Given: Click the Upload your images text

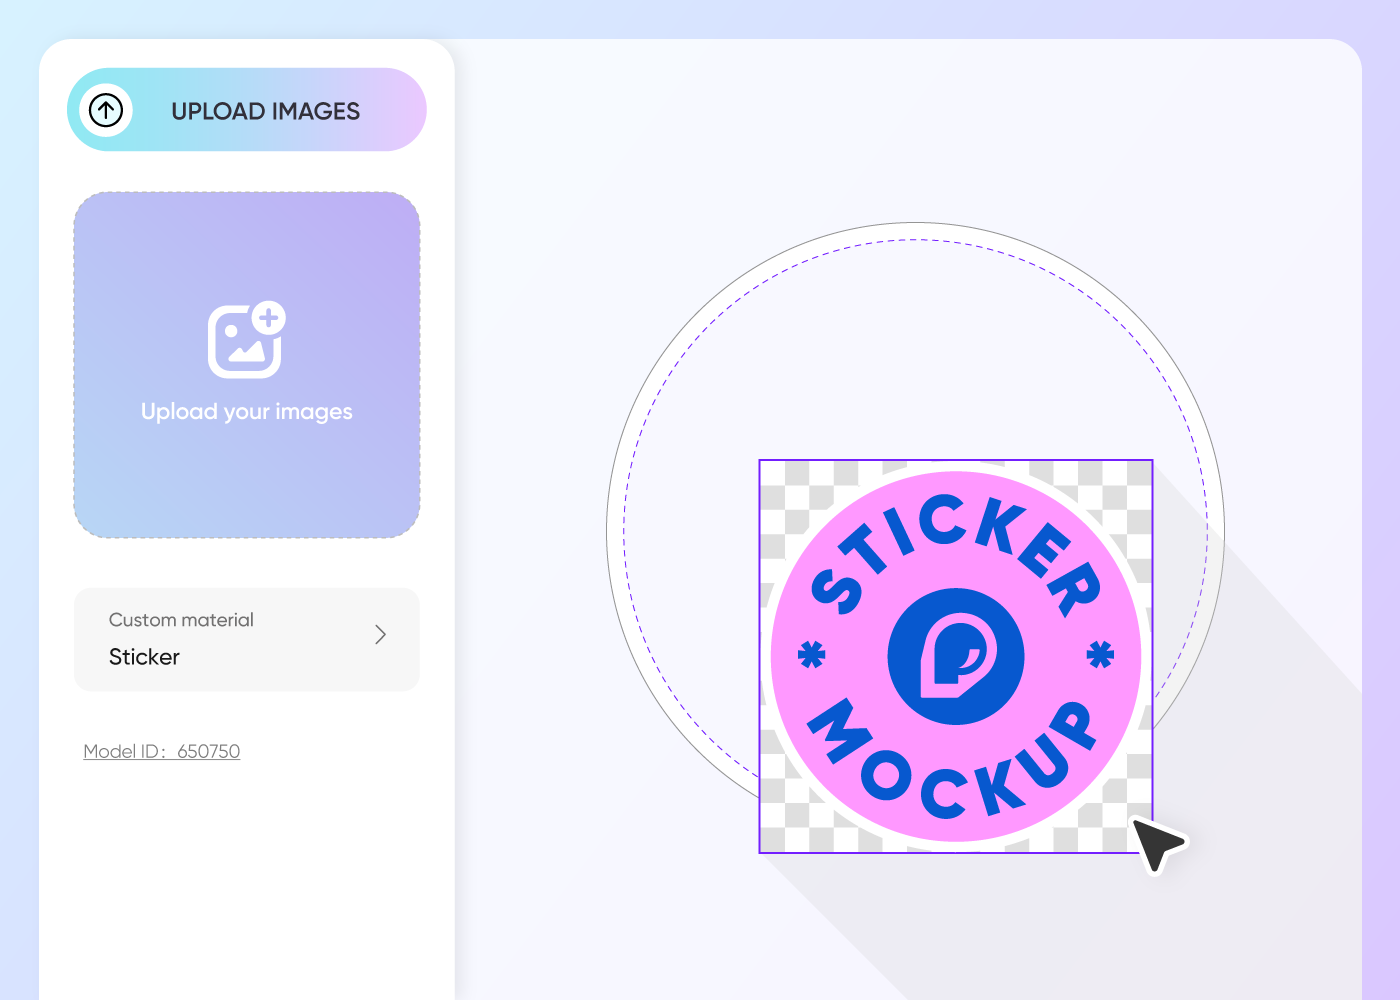Looking at the screenshot, I should (x=247, y=412).
